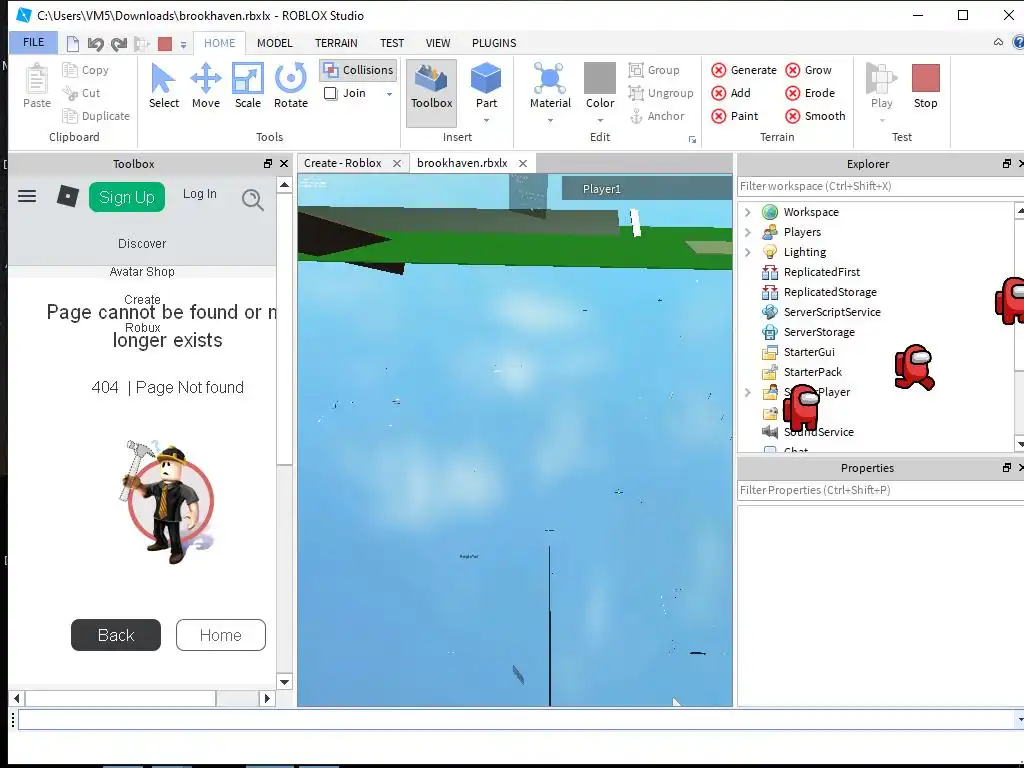Anchor the selected part
The height and width of the screenshot is (768, 1024).
(657, 116)
